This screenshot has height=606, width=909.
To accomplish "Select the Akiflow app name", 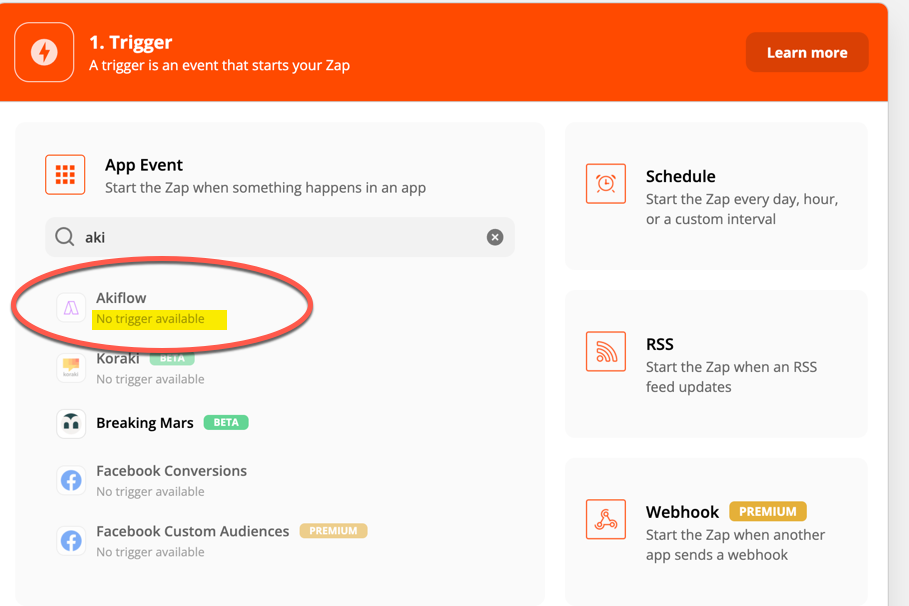I will click(x=121, y=298).
